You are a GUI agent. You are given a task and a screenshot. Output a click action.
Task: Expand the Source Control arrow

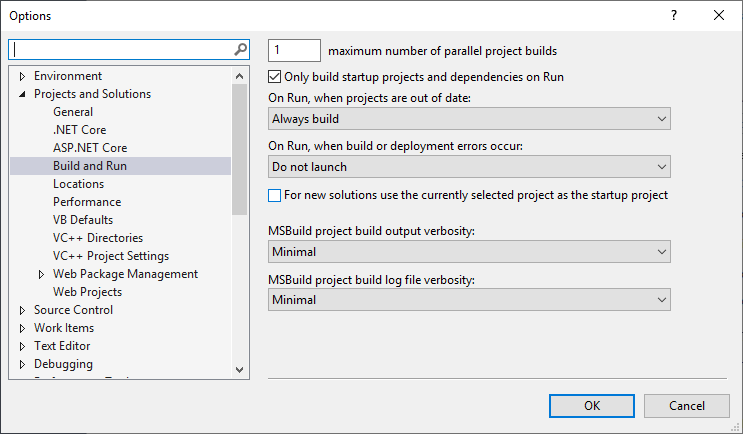pos(22,310)
